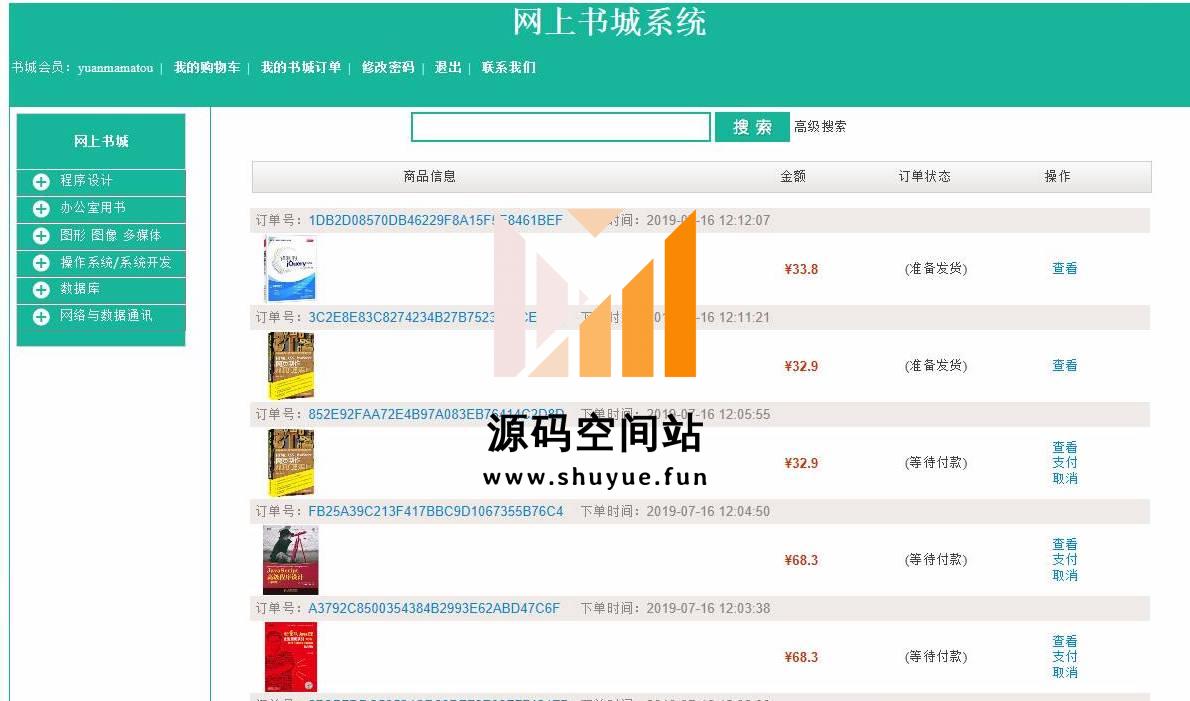Click 取消 for the 12:05:55 order
Viewport: 1190px width, 701px height.
pos(1065,479)
